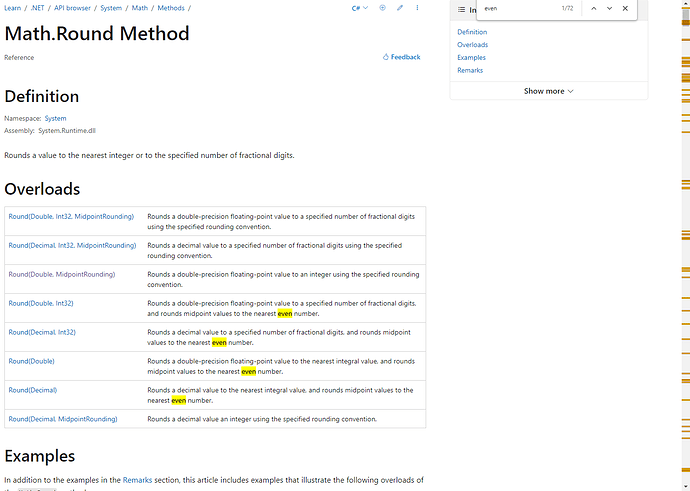Open Round(Decimal) overload link
The image size is (690, 491).
tap(33, 390)
